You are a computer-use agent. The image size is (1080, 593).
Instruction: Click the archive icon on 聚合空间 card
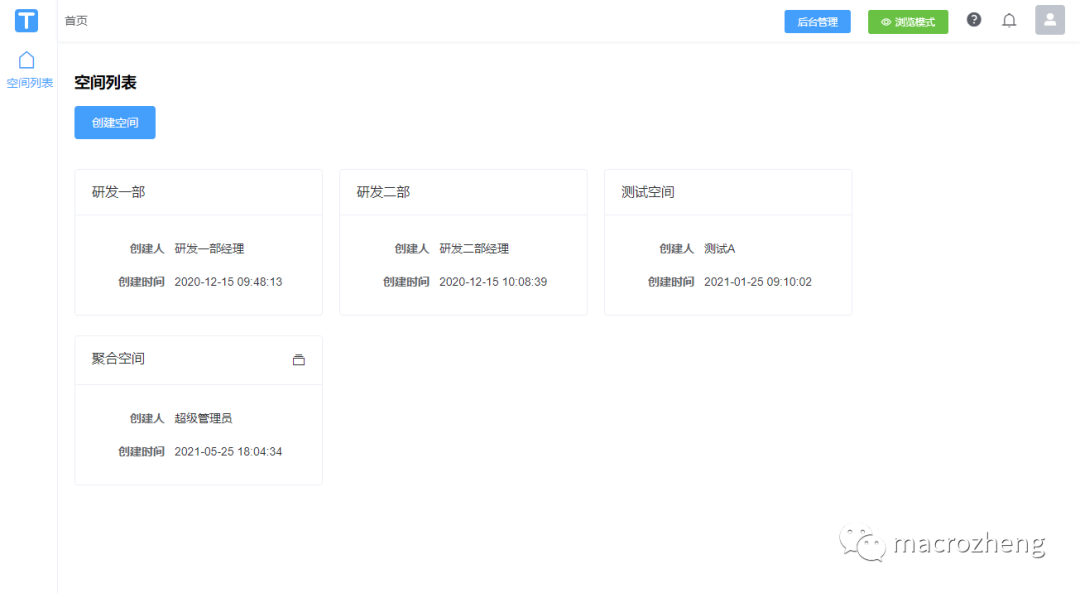coord(298,360)
